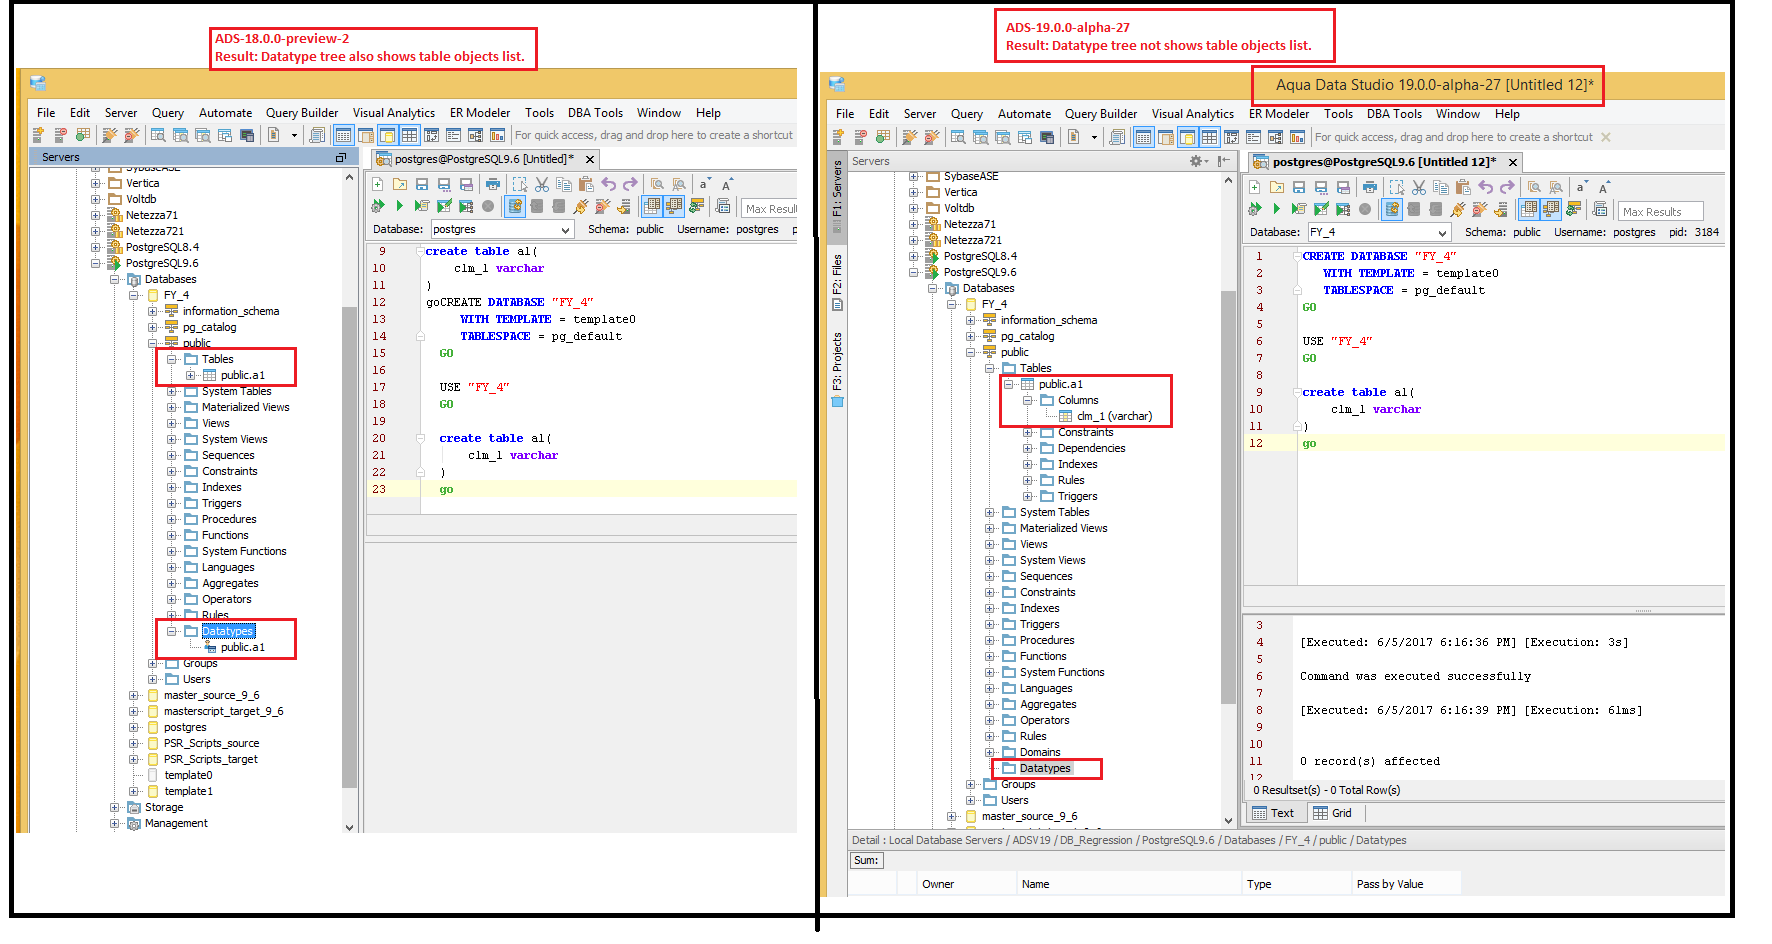Click Max Results field in left window
The image size is (1772, 944).
click(x=769, y=209)
